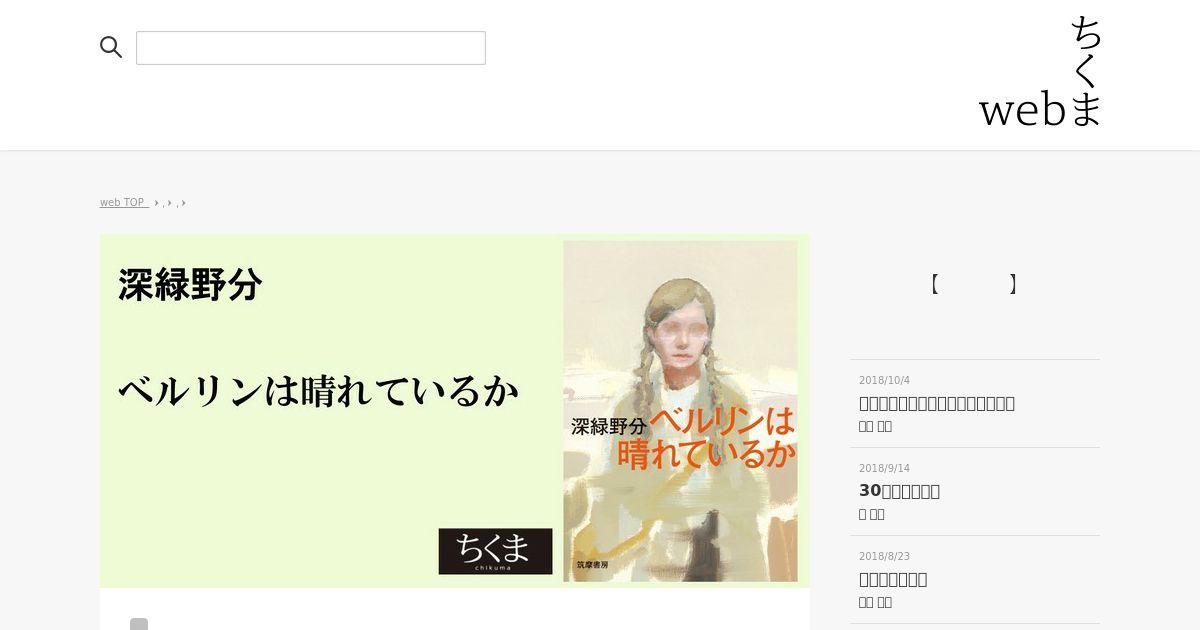
Task: Click the black ちくま chikuma badge
Action: [x=495, y=551]
